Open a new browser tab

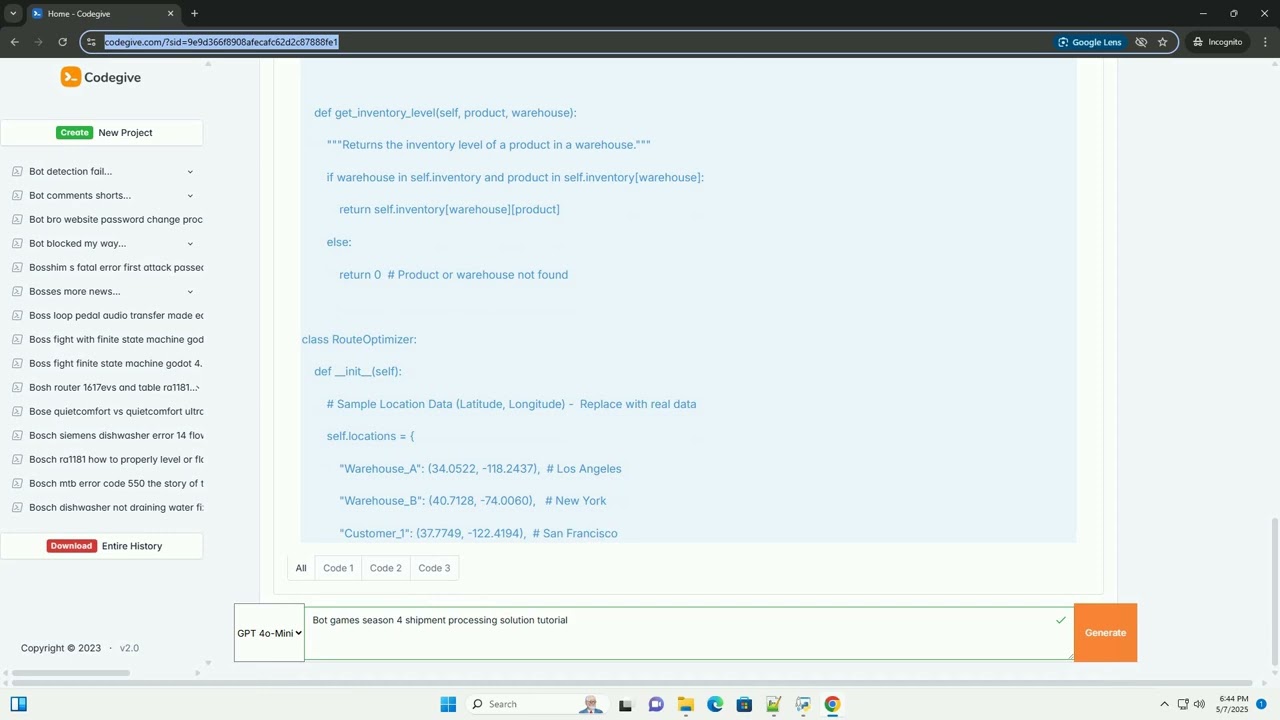click(194, 13)
